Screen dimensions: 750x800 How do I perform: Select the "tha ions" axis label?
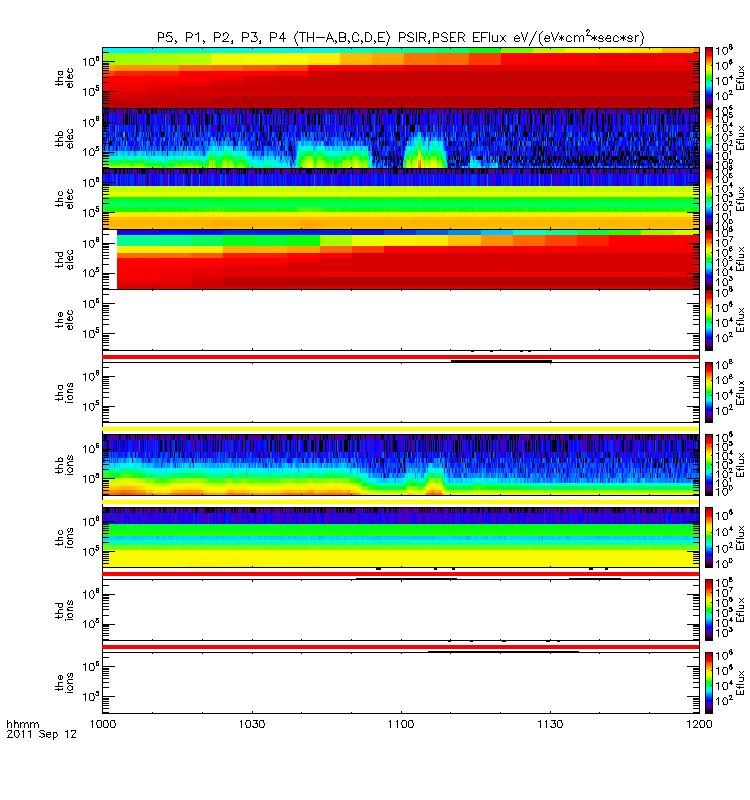tap(64, 393)
